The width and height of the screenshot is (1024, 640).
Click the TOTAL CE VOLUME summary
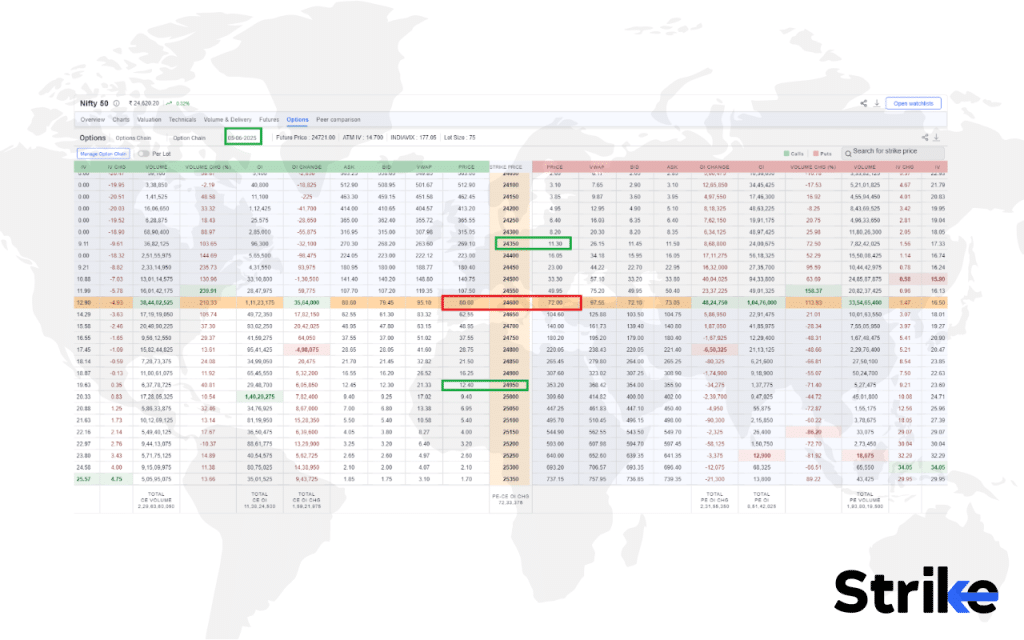coord(156,500)
